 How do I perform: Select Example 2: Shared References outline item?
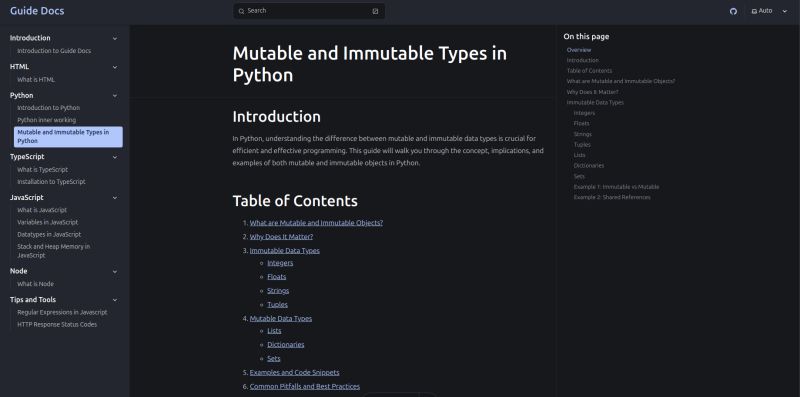(x=612, y=197)
